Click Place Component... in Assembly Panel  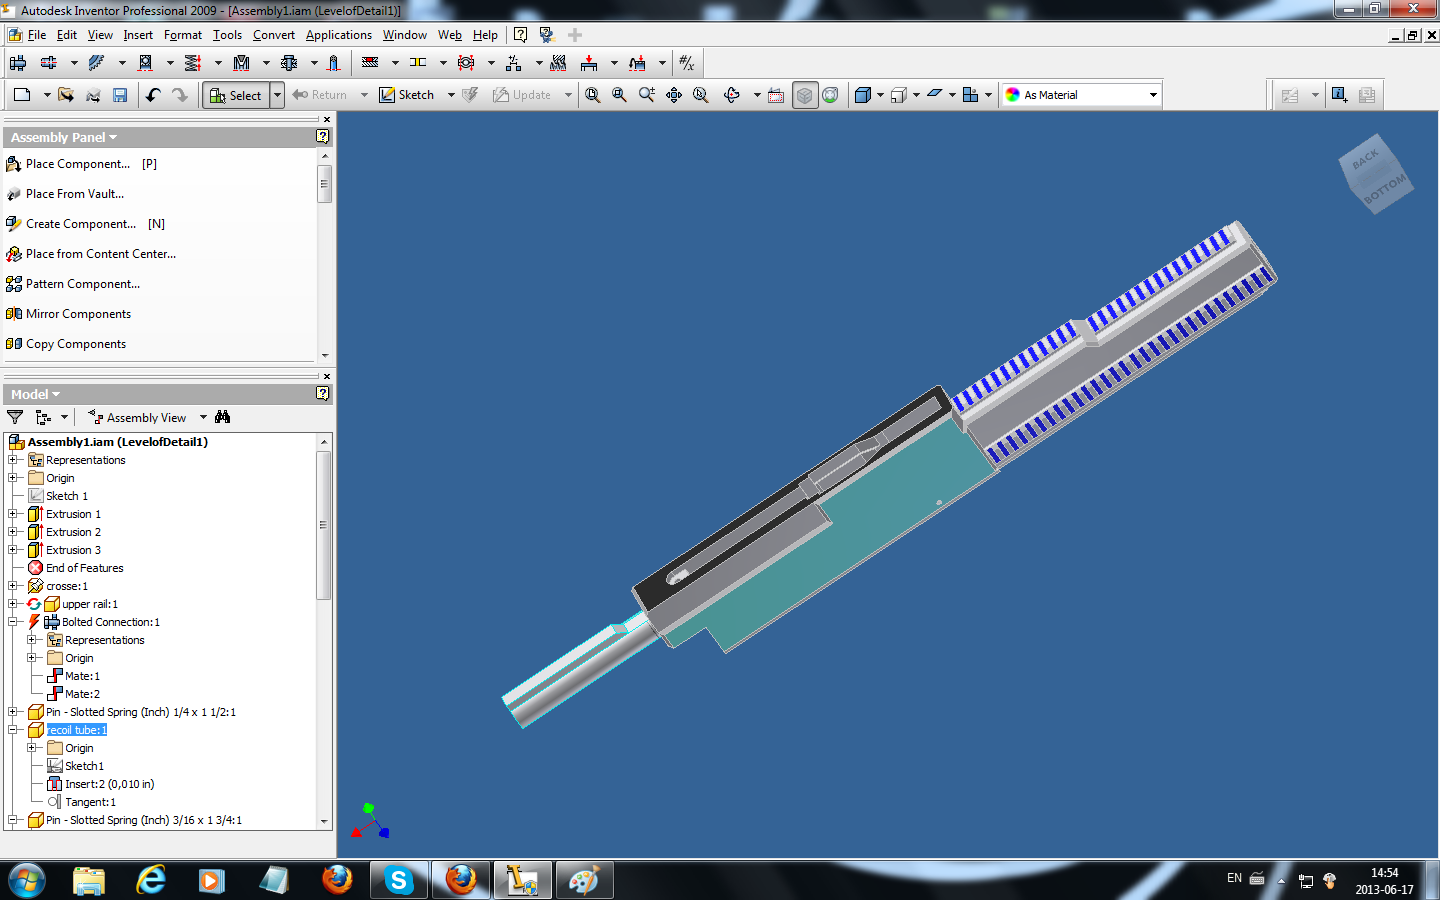78,164
